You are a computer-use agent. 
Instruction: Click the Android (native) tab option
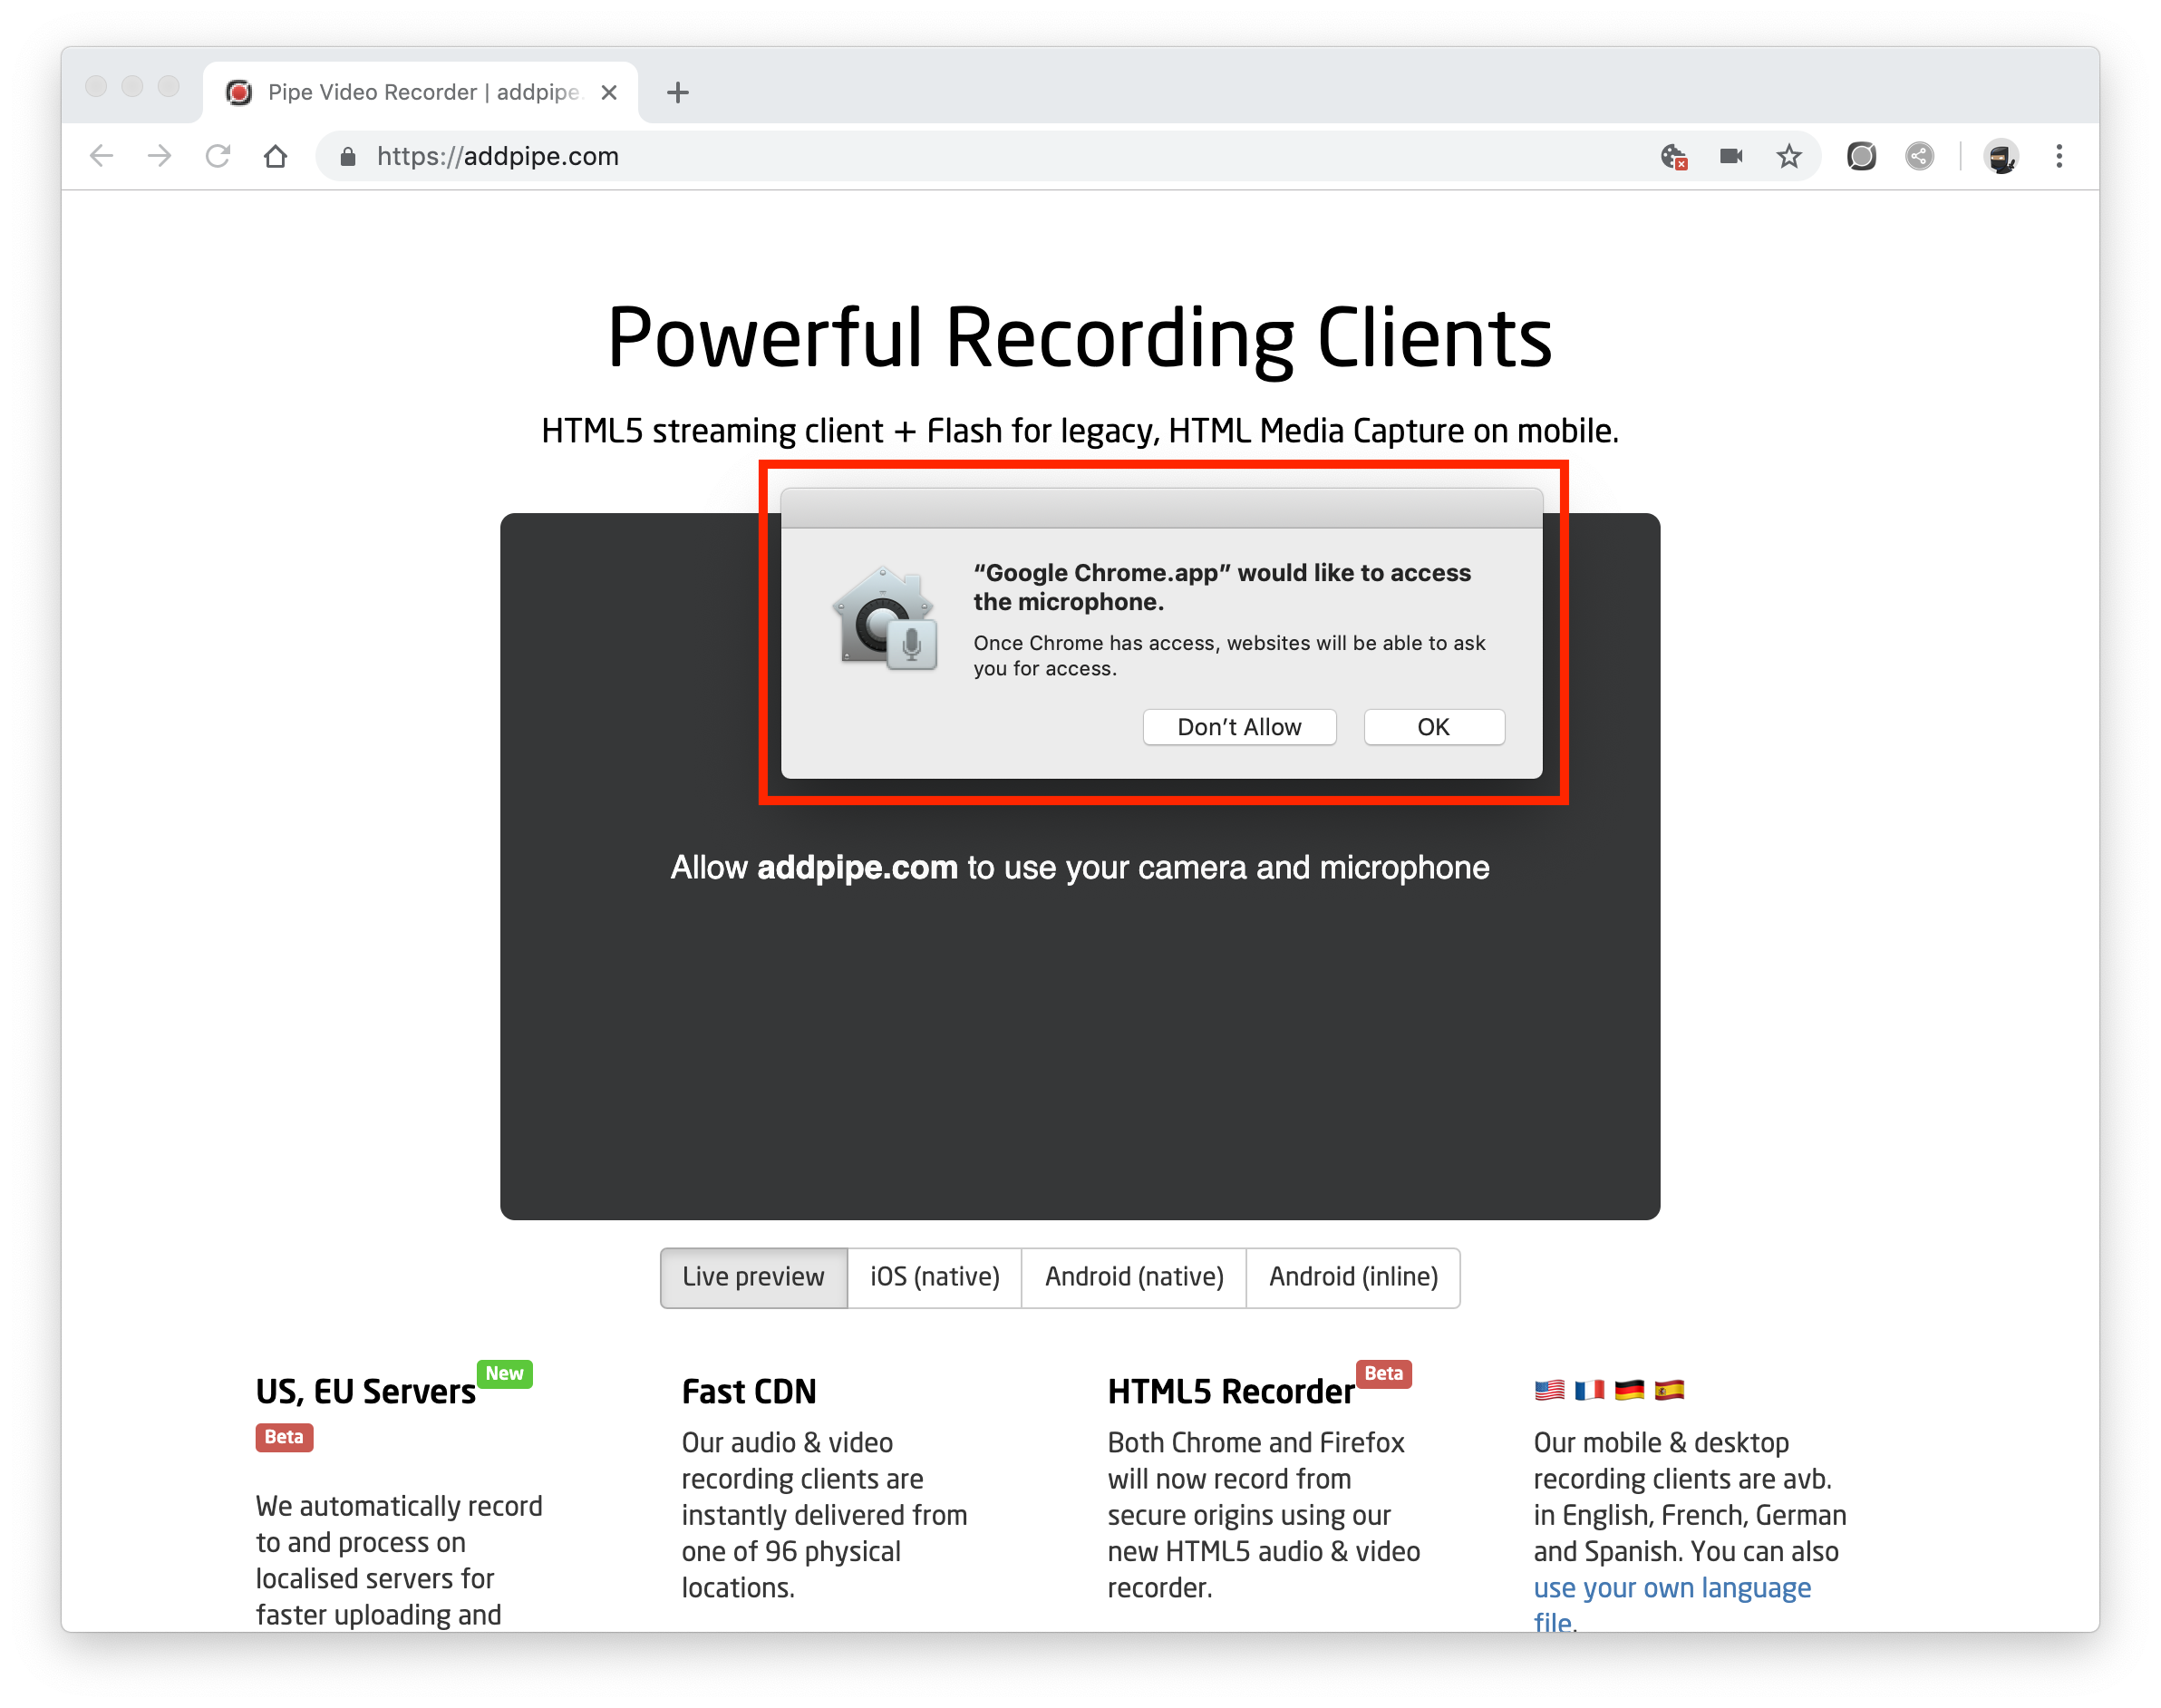click(1133, 1276)
